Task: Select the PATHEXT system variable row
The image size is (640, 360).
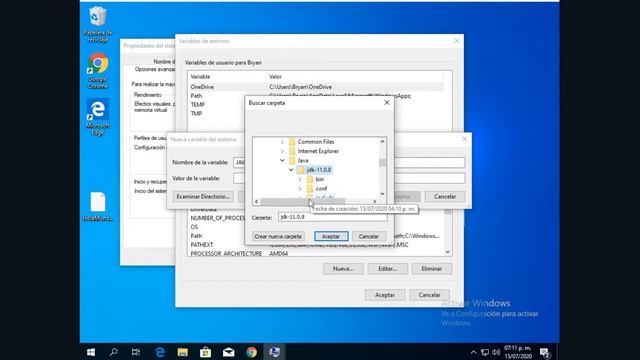Action: point(316,244)
